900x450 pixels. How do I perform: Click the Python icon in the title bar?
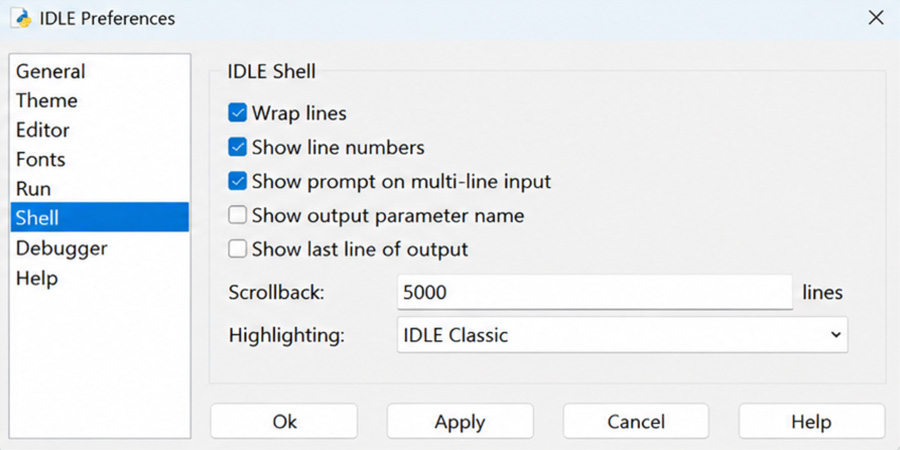click(x=23, y=18)
